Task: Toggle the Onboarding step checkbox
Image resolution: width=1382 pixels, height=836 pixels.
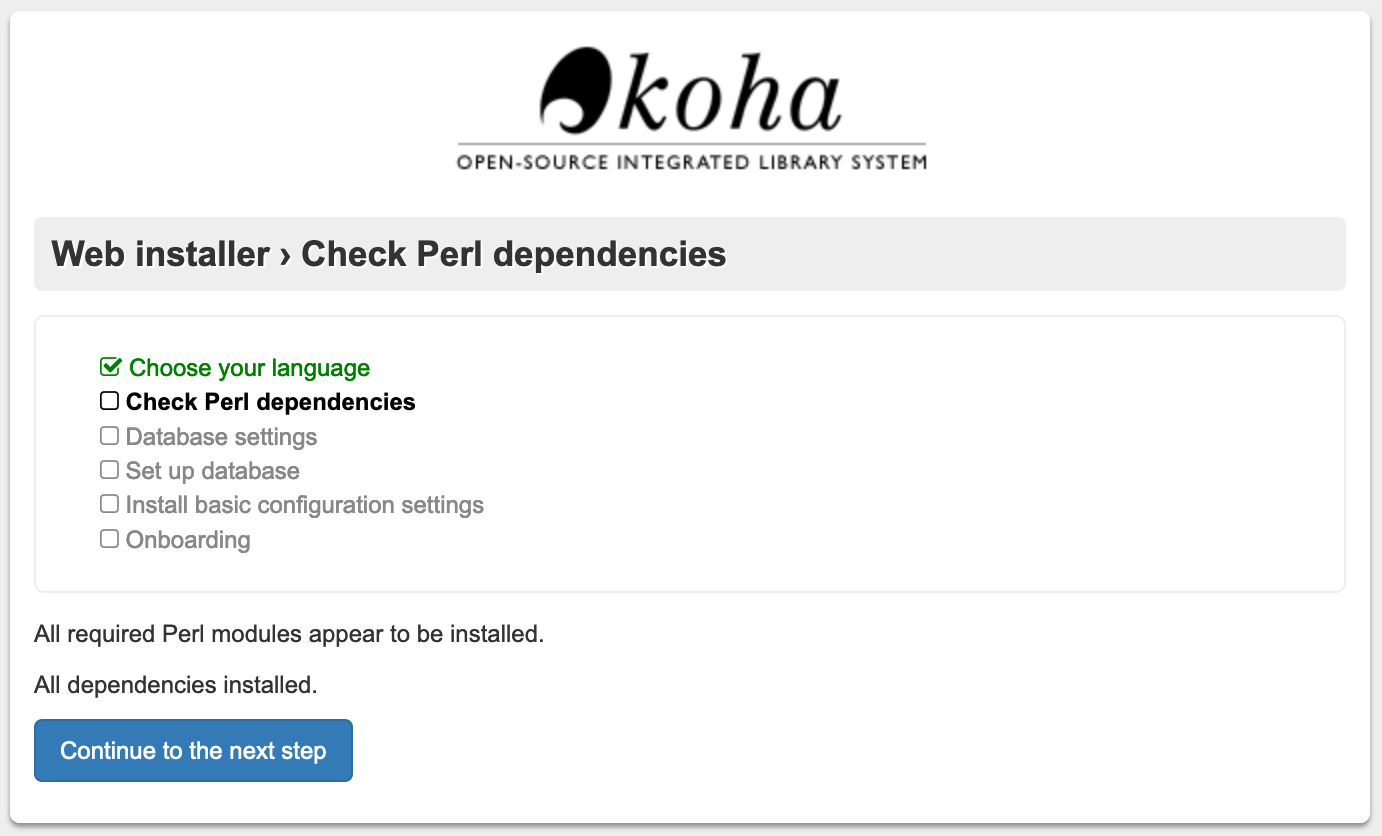Action: (109, 539)
